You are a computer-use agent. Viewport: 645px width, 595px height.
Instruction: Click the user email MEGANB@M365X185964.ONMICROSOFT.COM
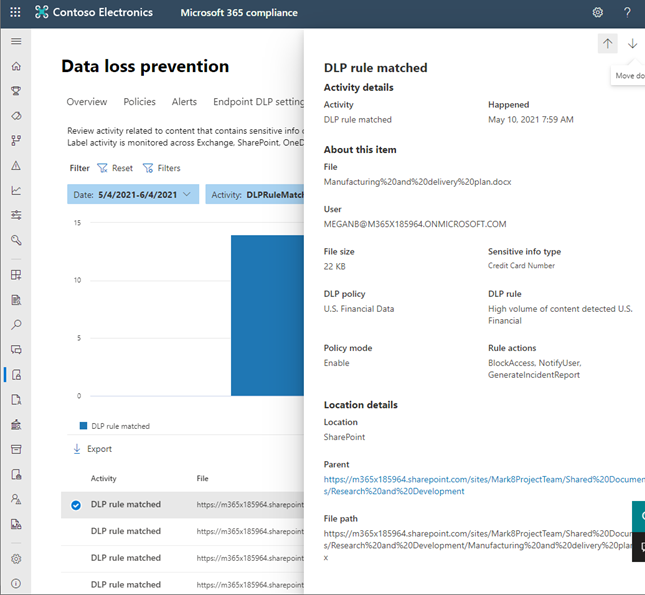pyautogui.click(x=415, y=224)
